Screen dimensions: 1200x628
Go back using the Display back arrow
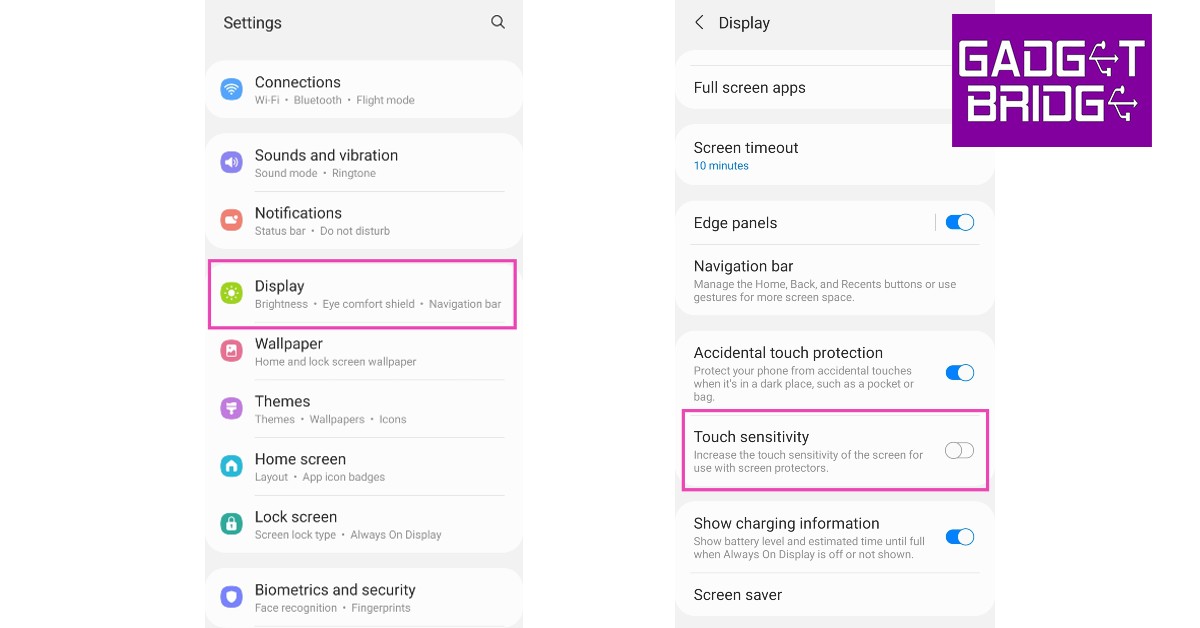click(x=699, y=22)
